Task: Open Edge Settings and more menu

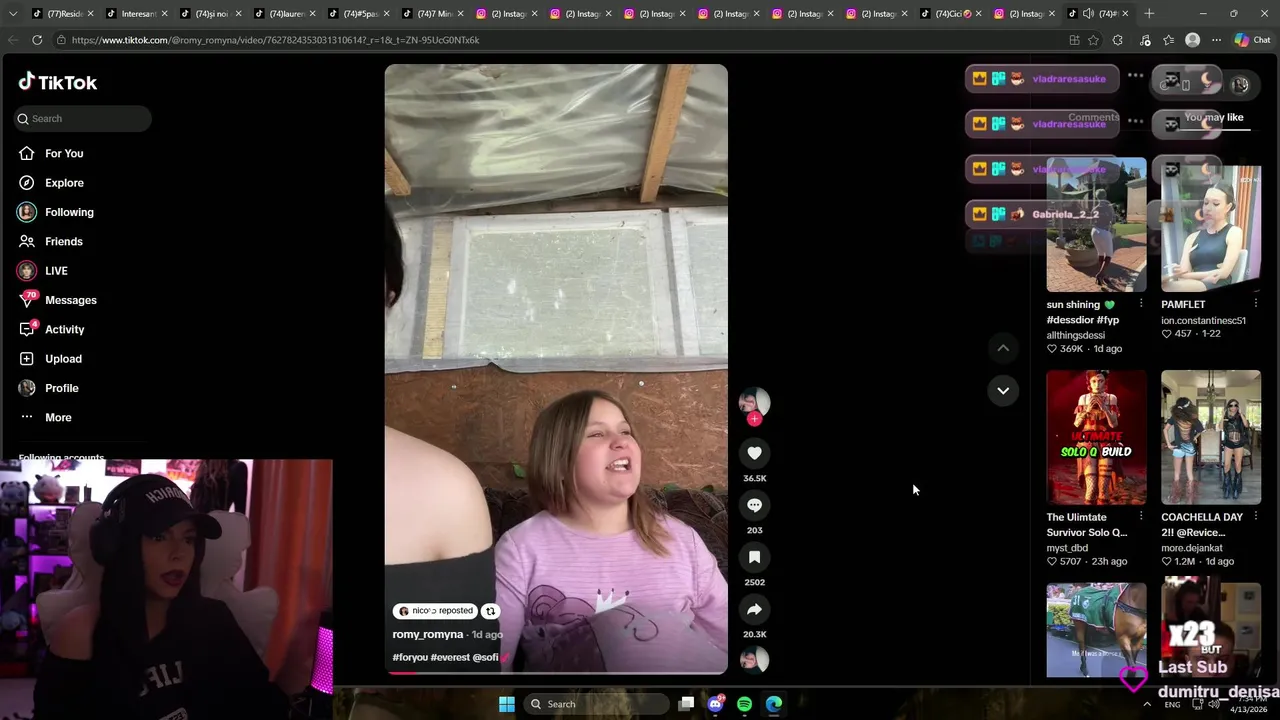Action: (x=1216, y=40)
